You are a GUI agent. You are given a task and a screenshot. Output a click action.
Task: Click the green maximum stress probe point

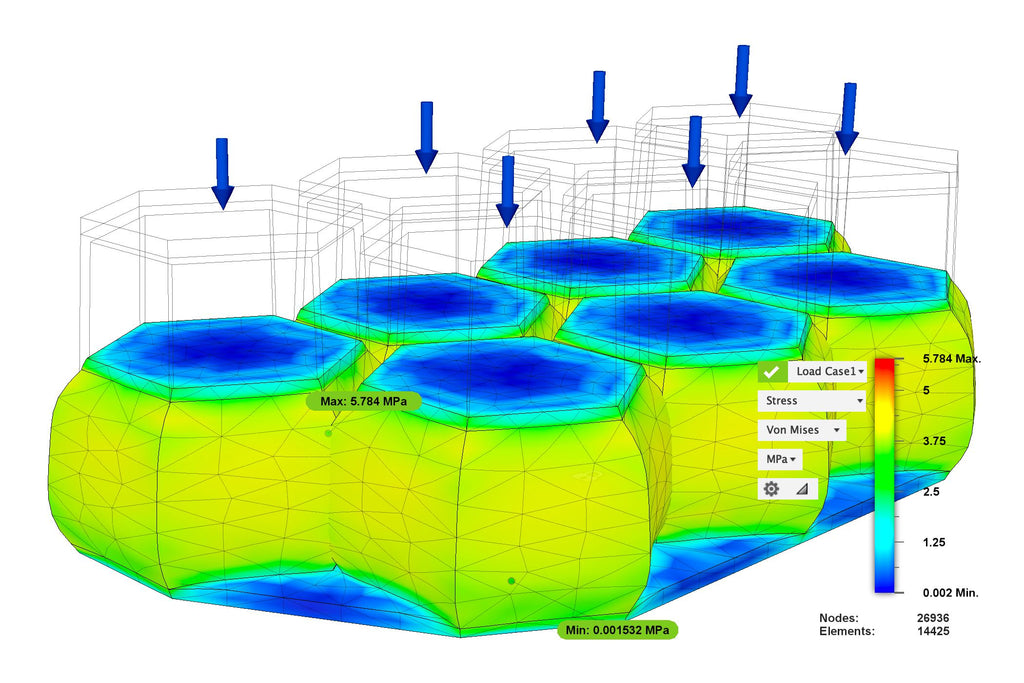(328, 434)
